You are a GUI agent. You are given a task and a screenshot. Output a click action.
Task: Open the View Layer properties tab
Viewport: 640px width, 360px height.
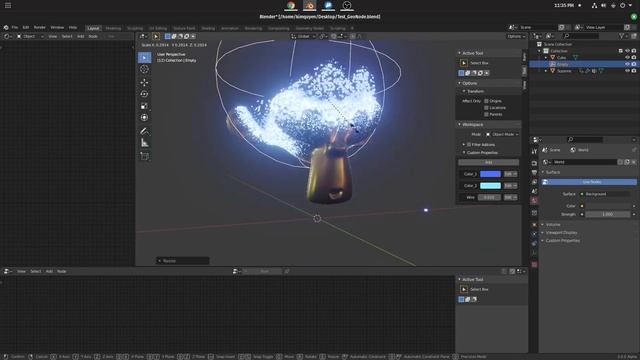pos(534,182)
